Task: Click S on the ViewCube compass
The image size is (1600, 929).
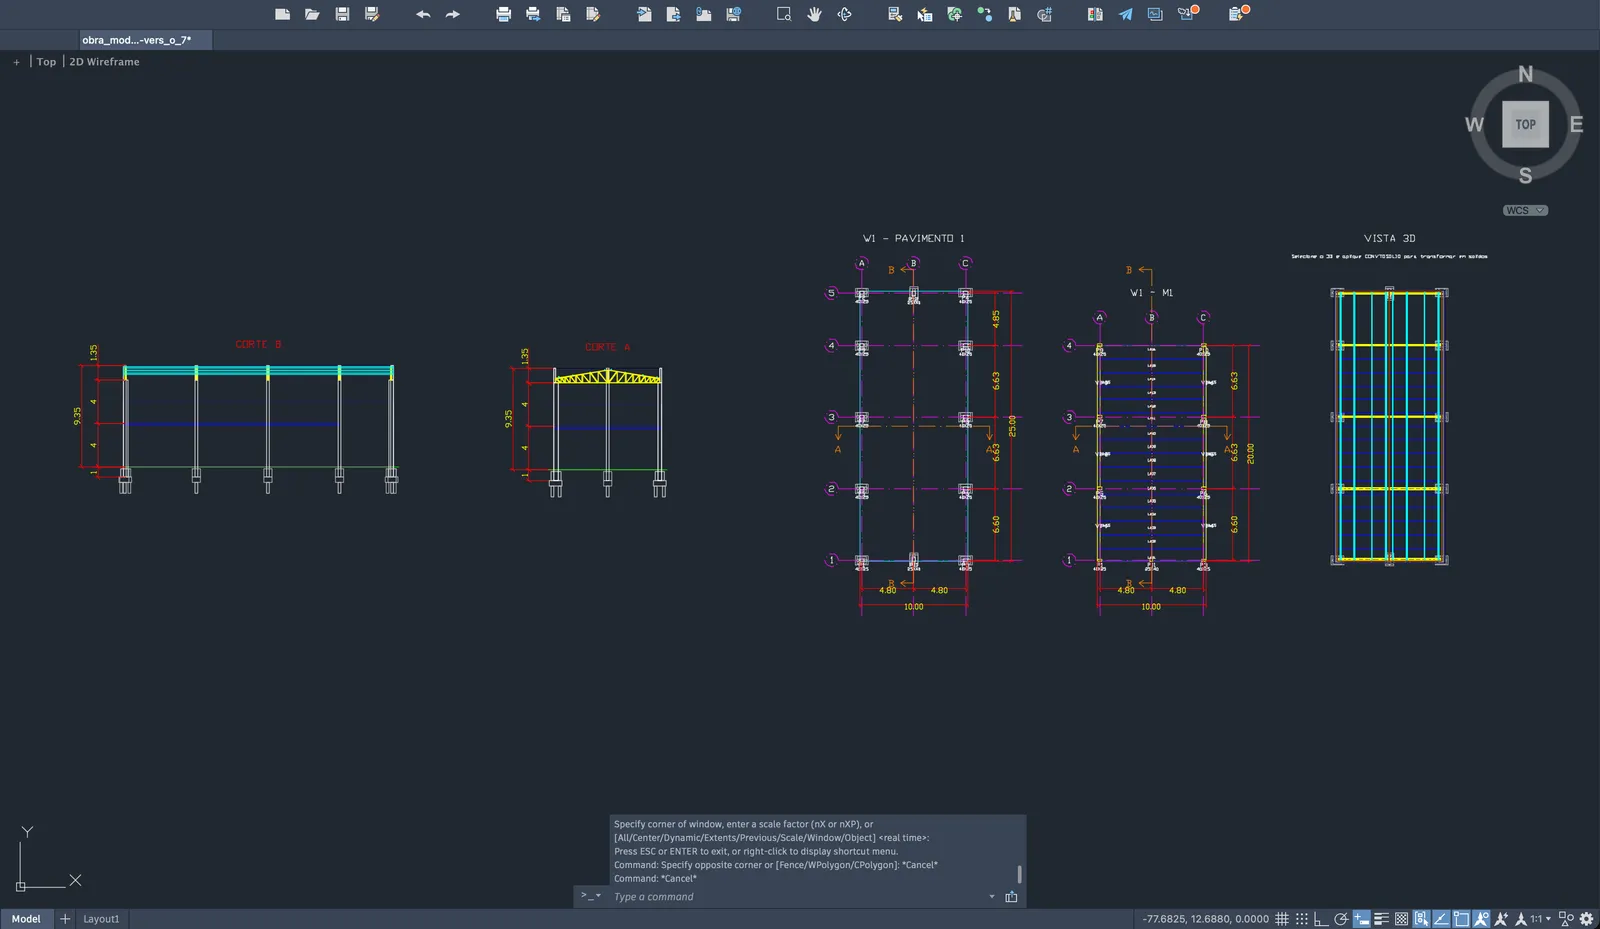Action: (1525, 176)
